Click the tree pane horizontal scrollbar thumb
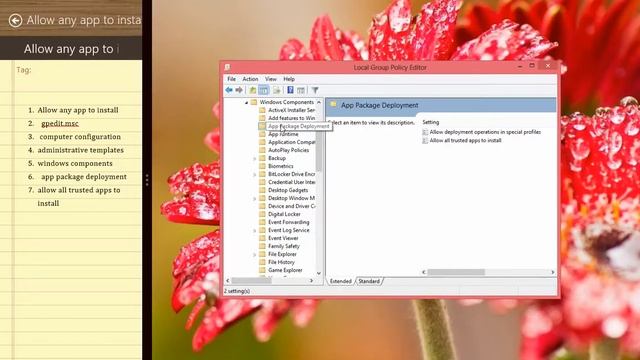The height and width of the screenshot is (360, 640). click(251, 281)
